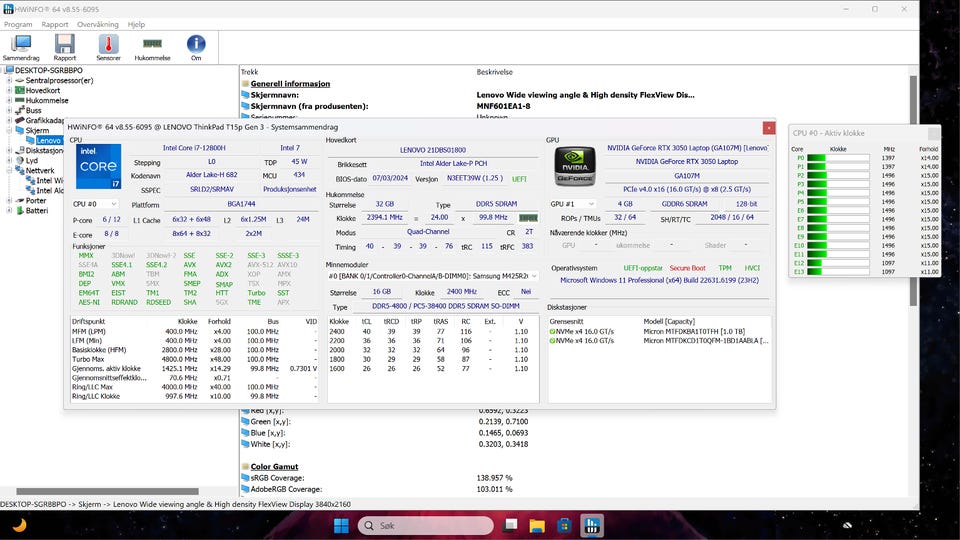This screenshot has width=960, height=540.
Task: Click the horizontal scrollbar under the tree
Action: [107, 491]
